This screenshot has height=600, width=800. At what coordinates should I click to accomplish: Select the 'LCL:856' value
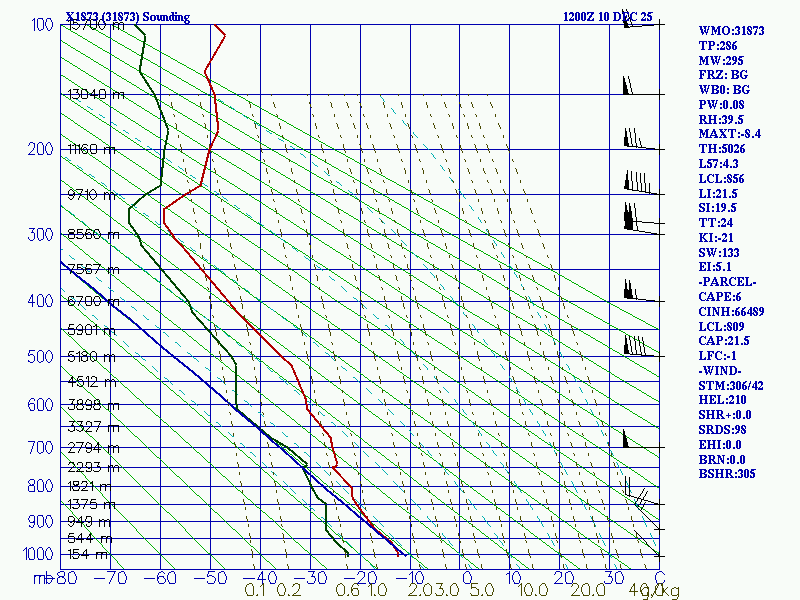[721, 179]
